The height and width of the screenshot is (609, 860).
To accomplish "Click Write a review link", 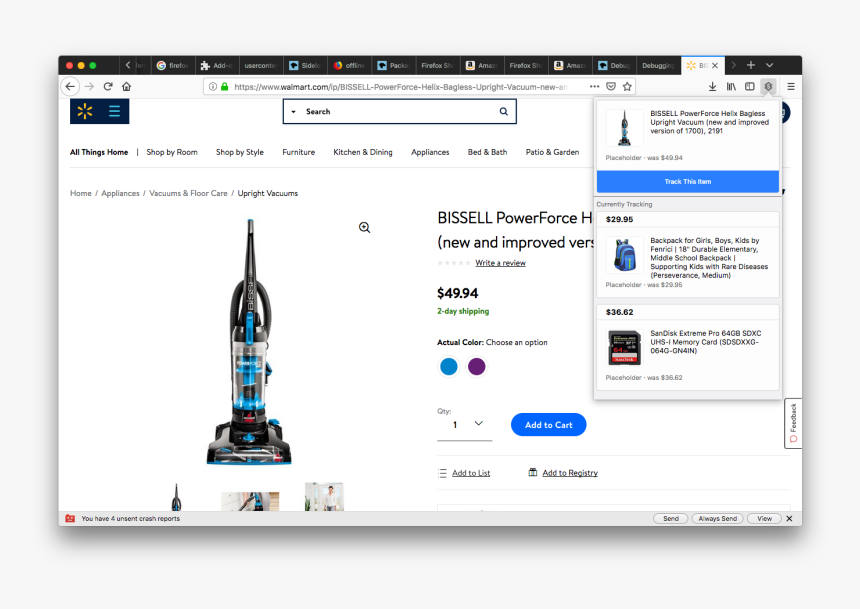I will click(x=500, y=263).
